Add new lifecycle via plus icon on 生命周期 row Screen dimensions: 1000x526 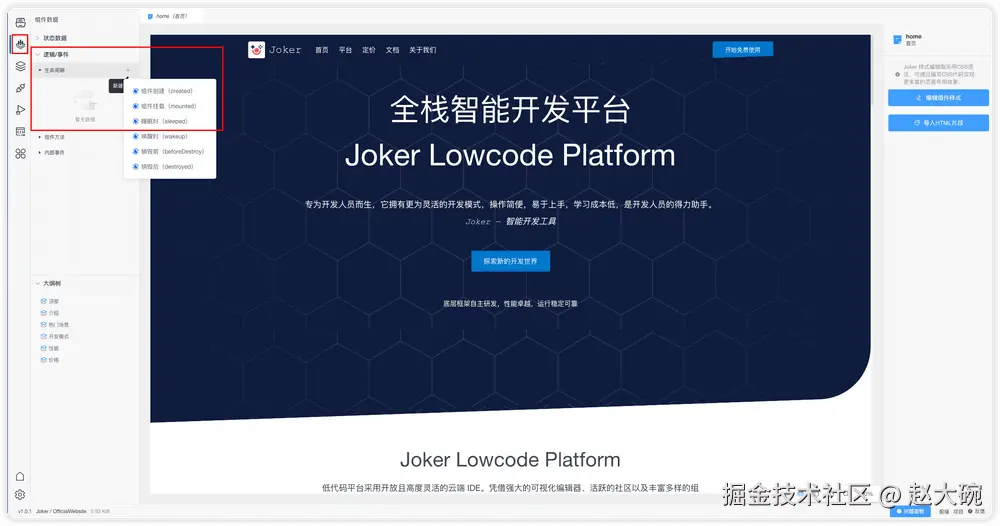pos(128,70)
